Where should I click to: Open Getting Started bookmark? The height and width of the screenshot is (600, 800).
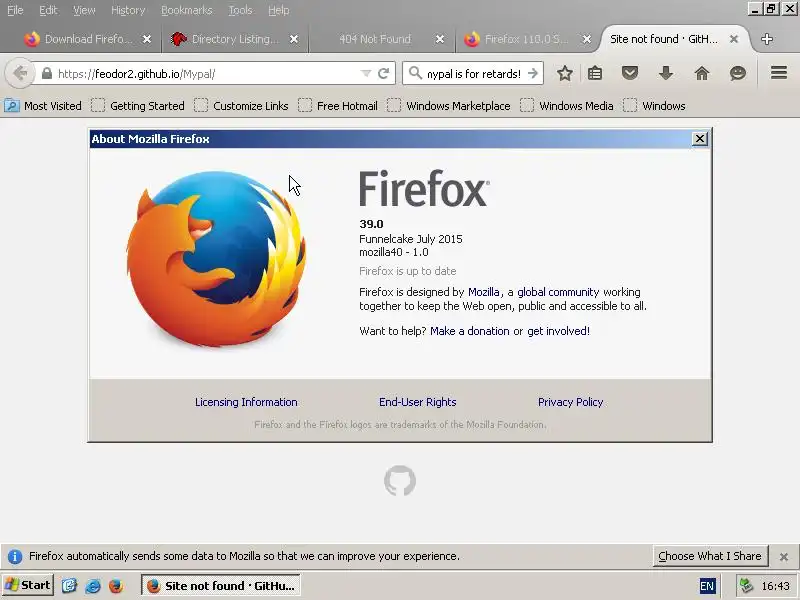coord(138,106)
